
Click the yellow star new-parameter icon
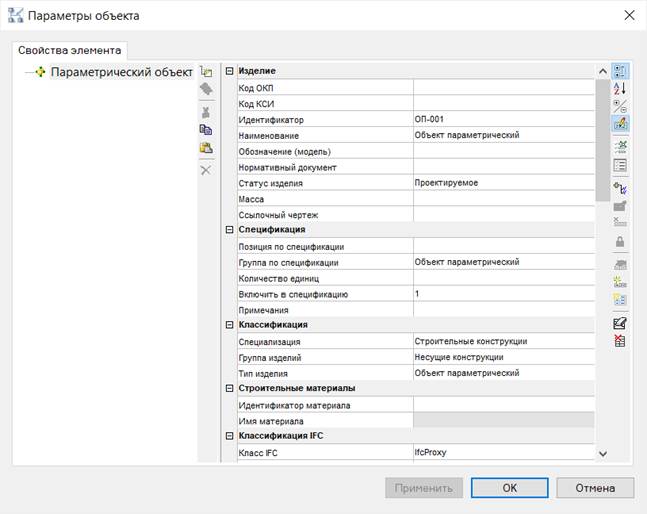point(620,282)
